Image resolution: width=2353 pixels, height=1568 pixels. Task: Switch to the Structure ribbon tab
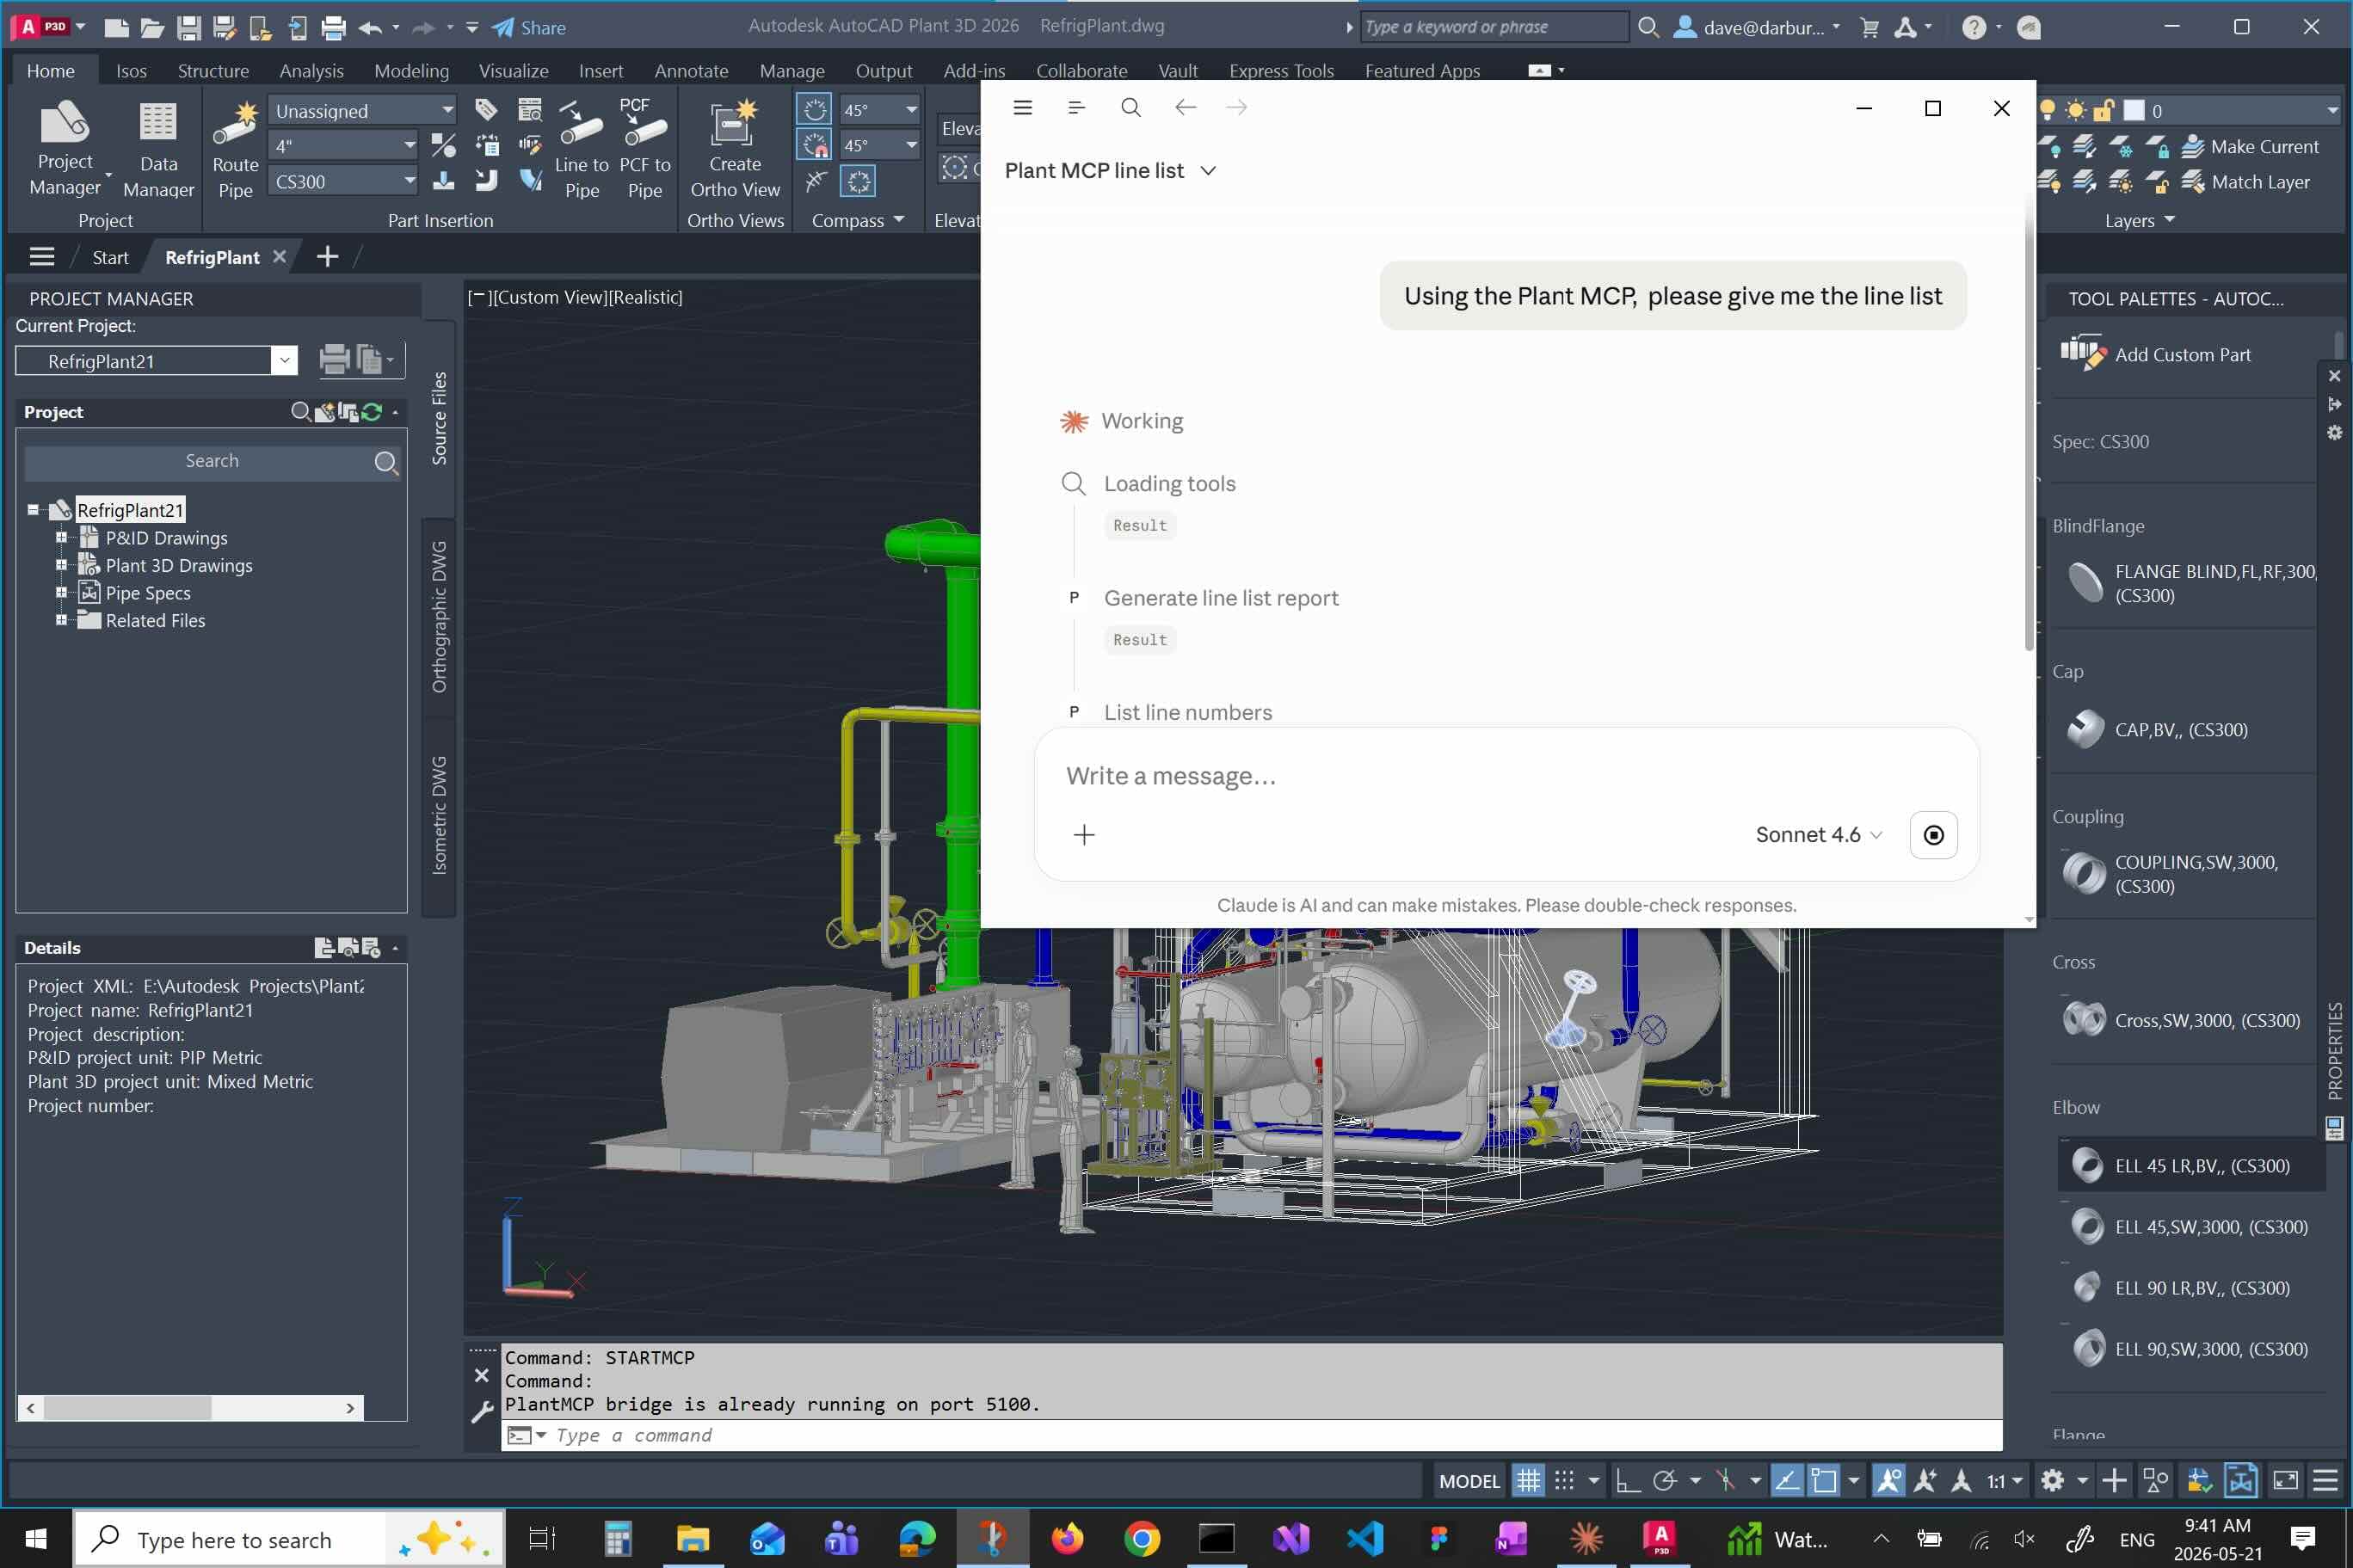[213, 70]
